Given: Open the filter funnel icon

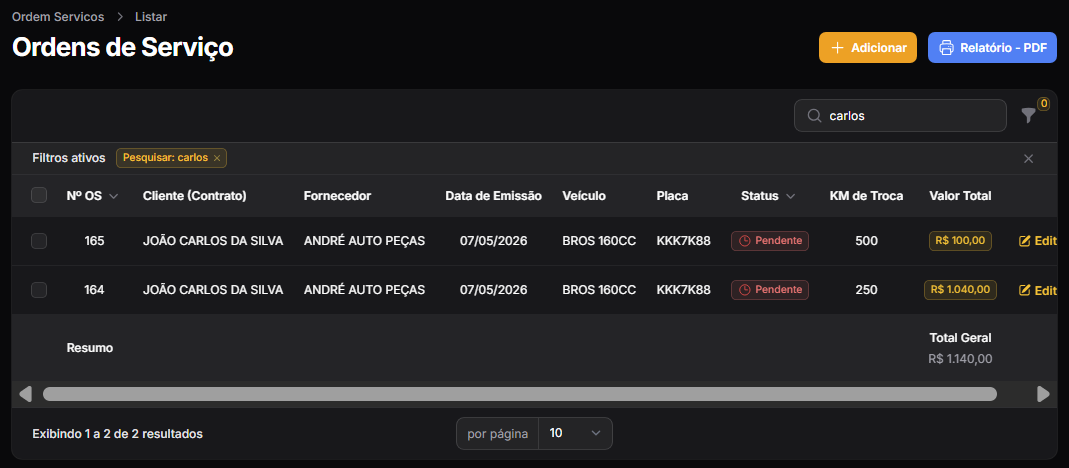Looking at the screenshot, I should click(1028, 116).
